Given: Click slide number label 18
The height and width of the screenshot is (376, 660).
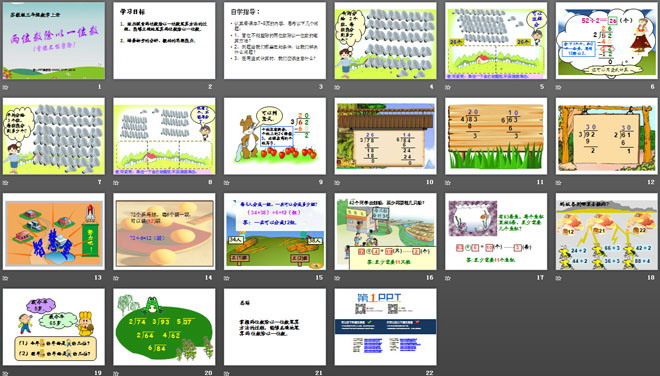Looking at the screenshot, I should (651, 277).
